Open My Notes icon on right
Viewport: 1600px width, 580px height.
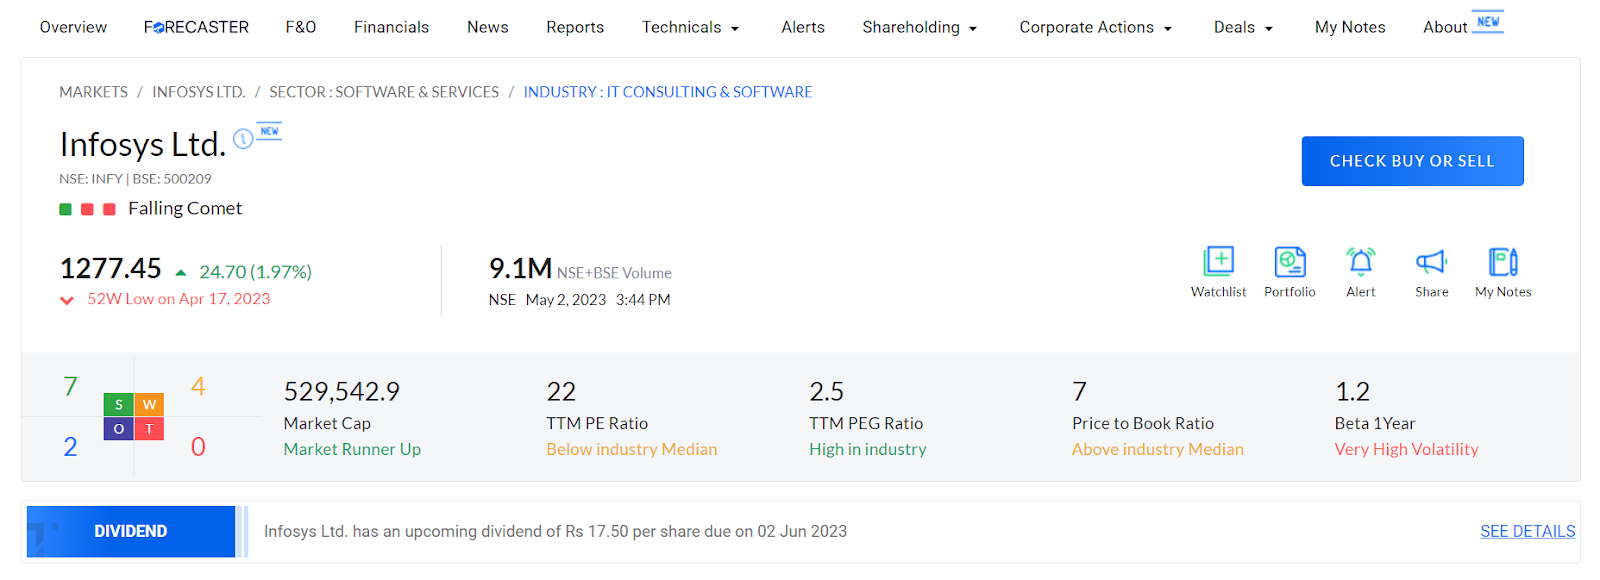click(x=1503, y=261)
